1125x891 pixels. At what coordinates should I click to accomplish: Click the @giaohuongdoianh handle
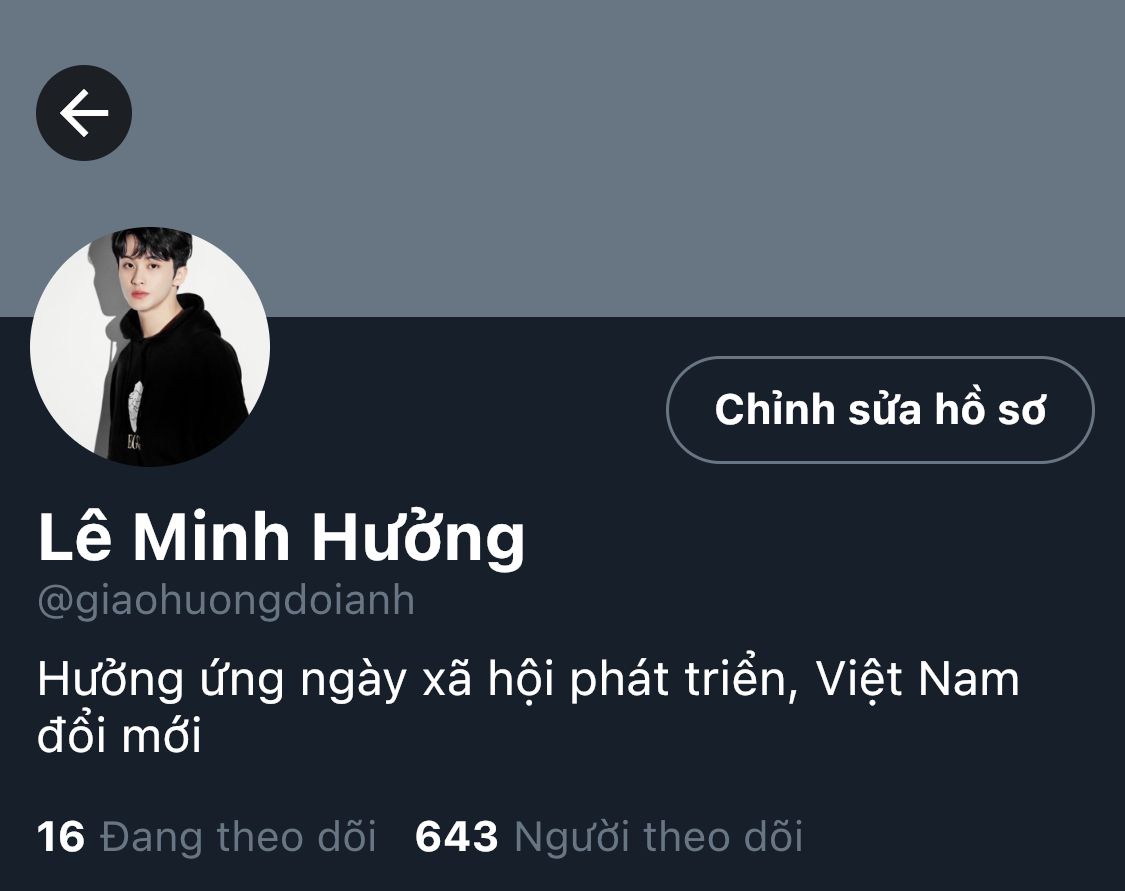click(x=226, y=601)
